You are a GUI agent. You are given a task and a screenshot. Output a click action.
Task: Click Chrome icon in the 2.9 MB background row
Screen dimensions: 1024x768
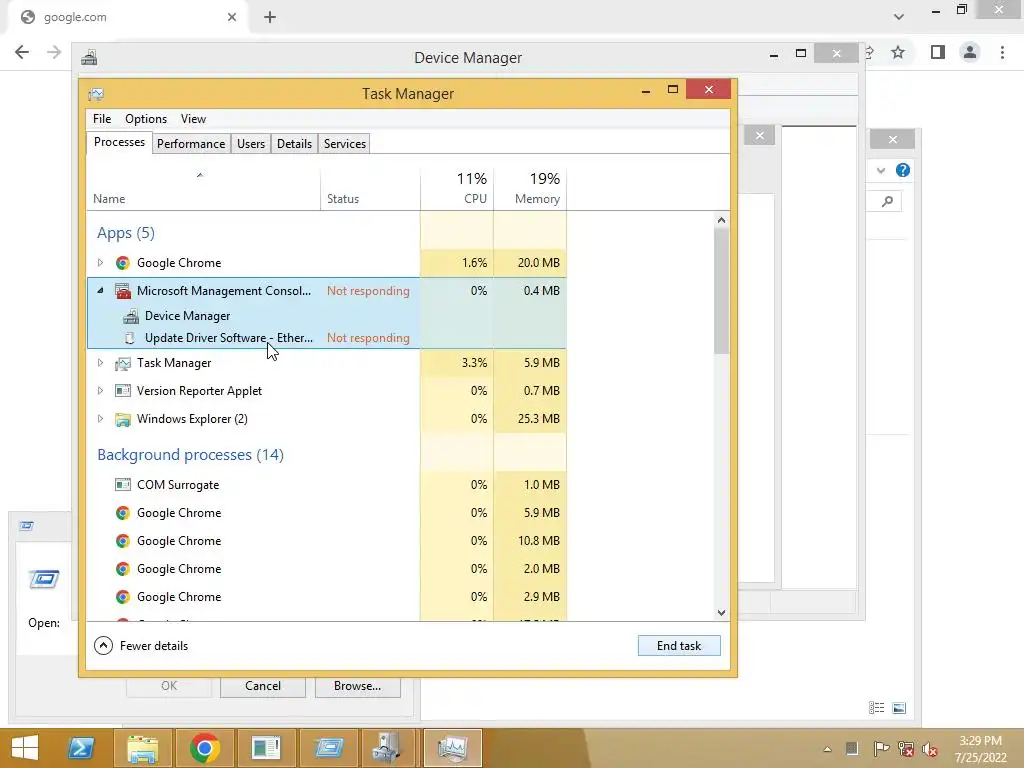tap(122, 597)
